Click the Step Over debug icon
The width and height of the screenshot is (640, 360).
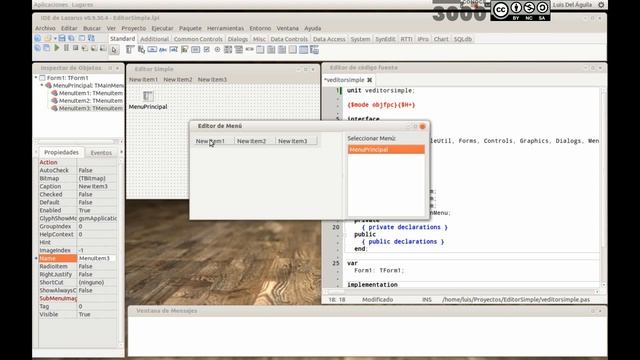[x=93, y=48]
